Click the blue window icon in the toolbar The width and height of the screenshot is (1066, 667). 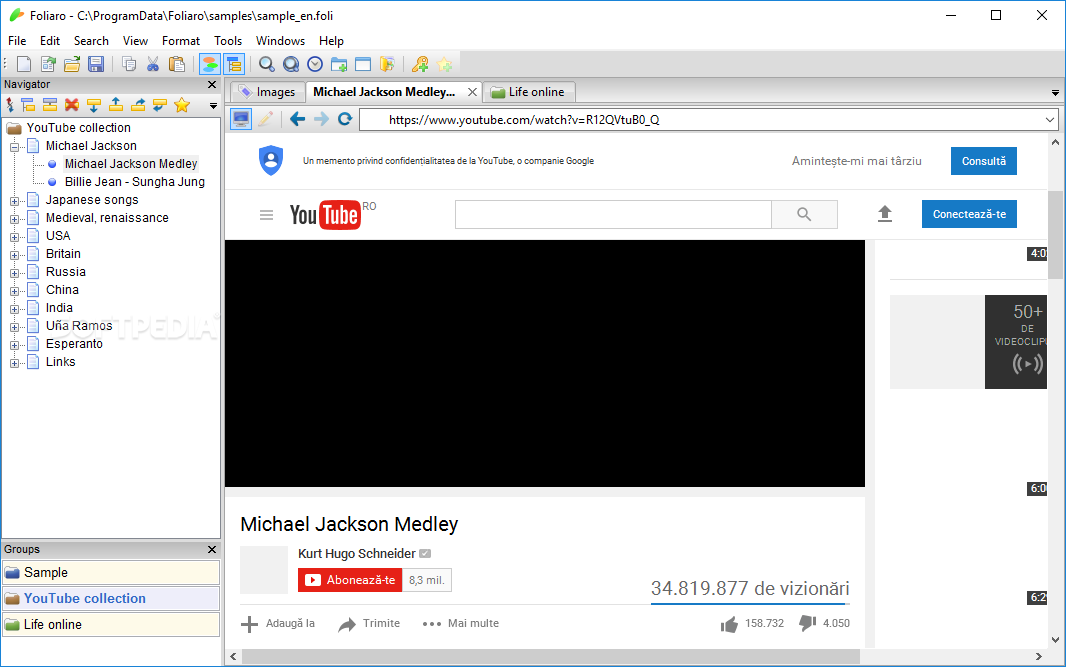tap(363, 64)
